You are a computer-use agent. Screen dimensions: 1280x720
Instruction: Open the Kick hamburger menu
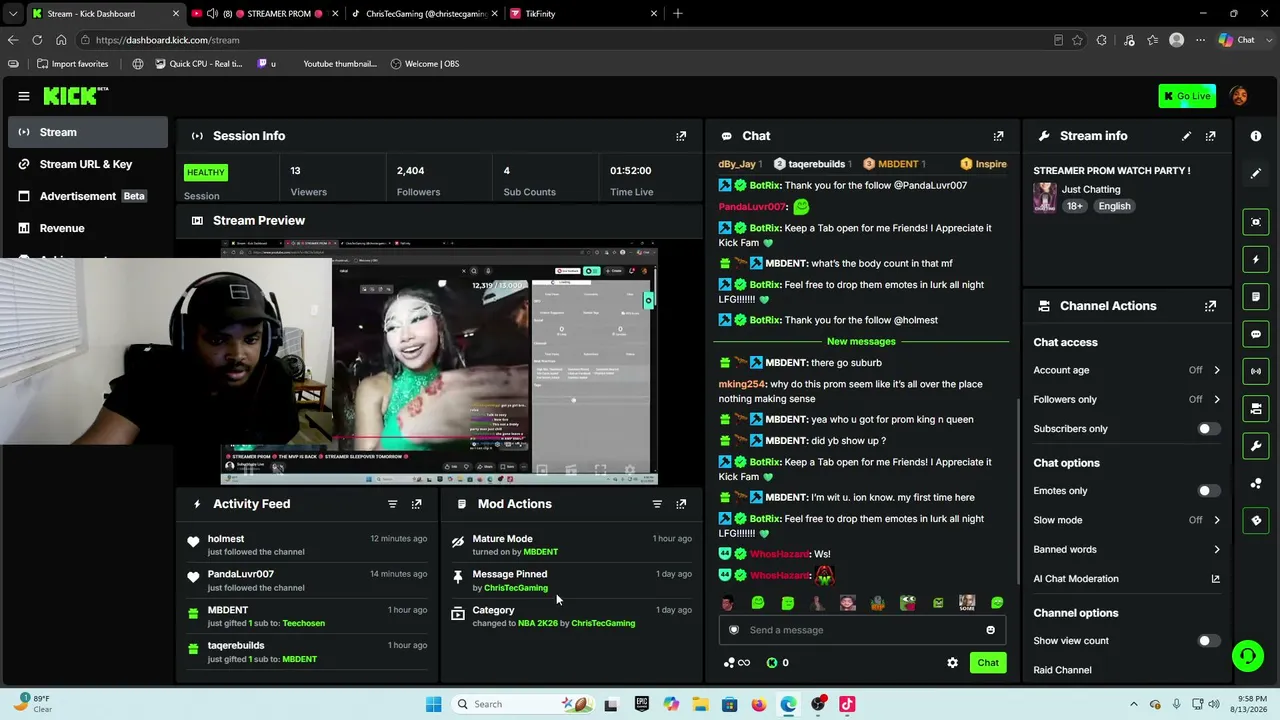(x=24, y=96)
